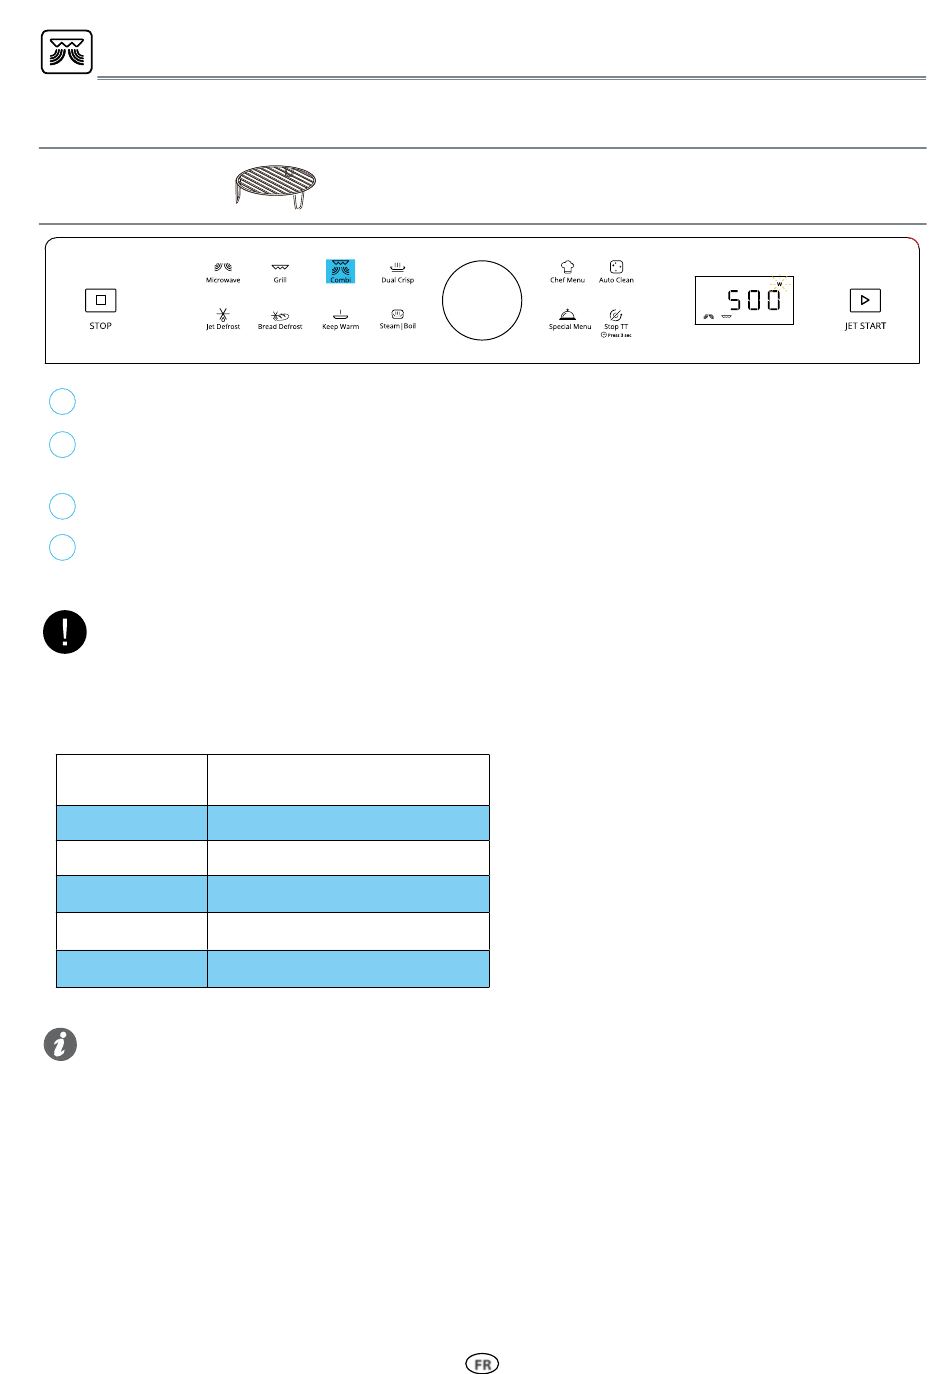The image size is (950, 1374).
Task: Click the JET START button
Action: point(865,300)
